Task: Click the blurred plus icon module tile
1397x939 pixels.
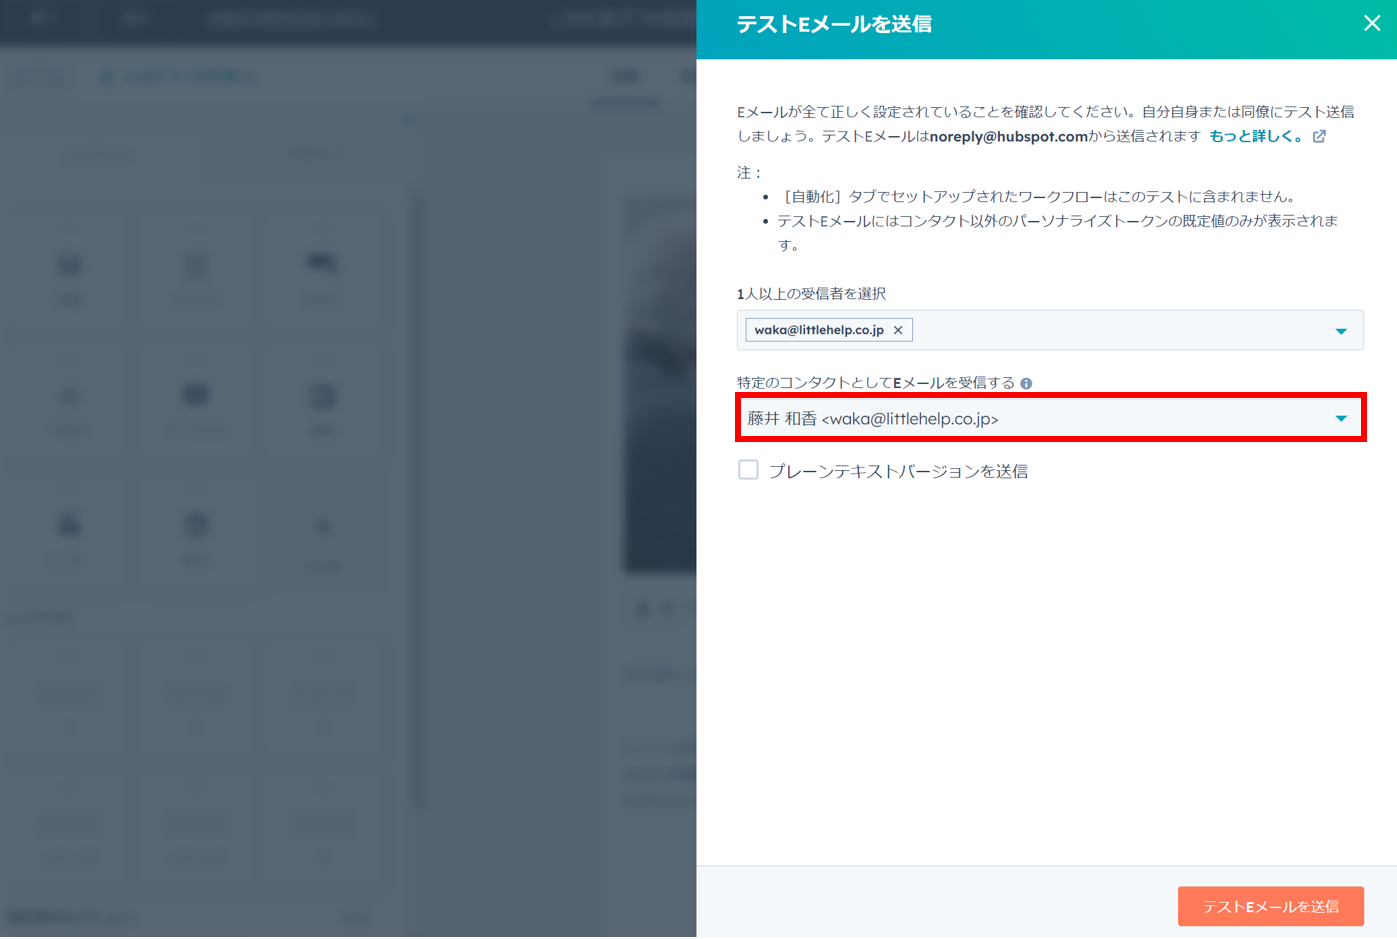Action: [322, 527]
